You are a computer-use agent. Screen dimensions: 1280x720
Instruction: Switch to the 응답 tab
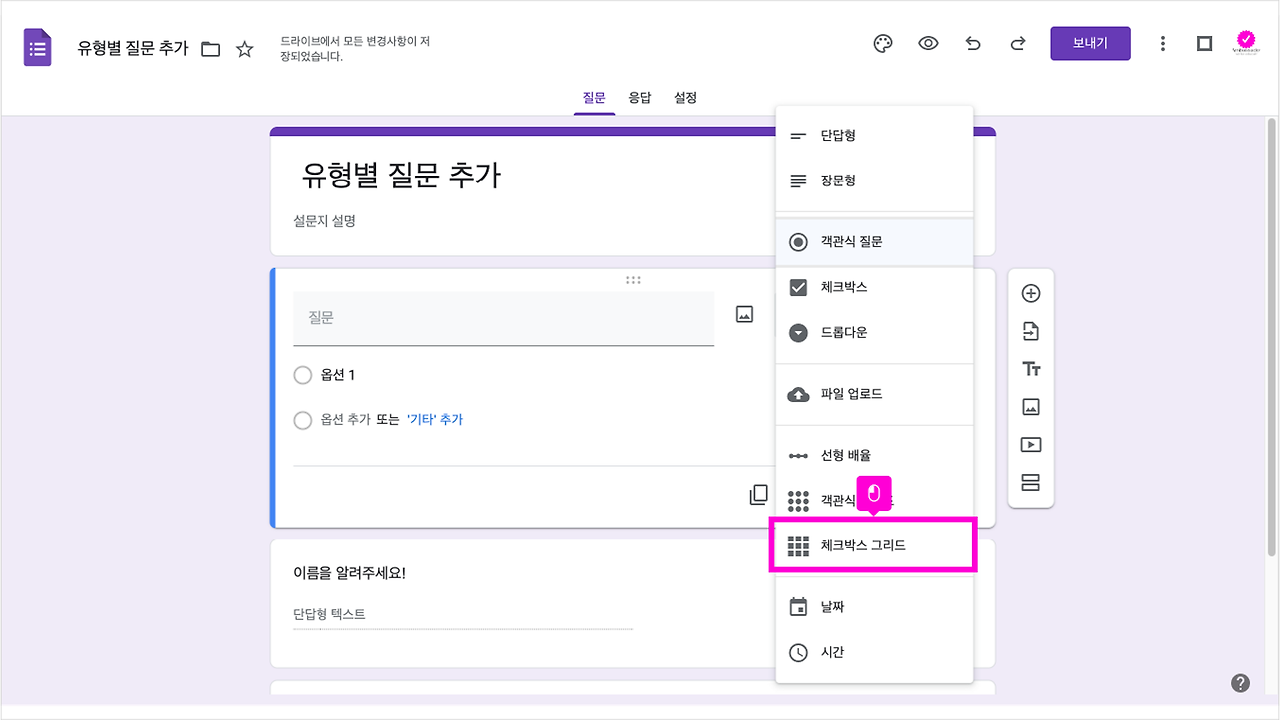[x=640, y=97]
